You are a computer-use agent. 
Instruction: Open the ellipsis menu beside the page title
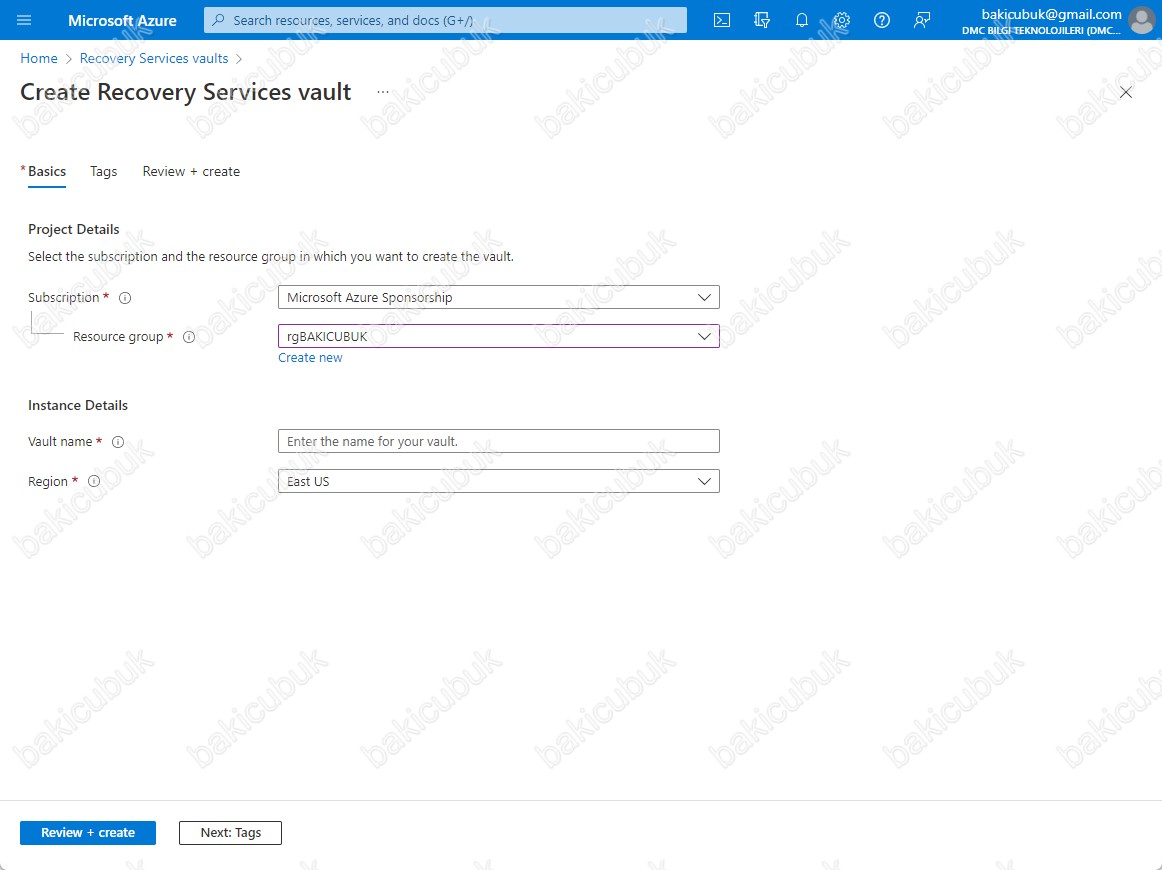pos(382,92)
